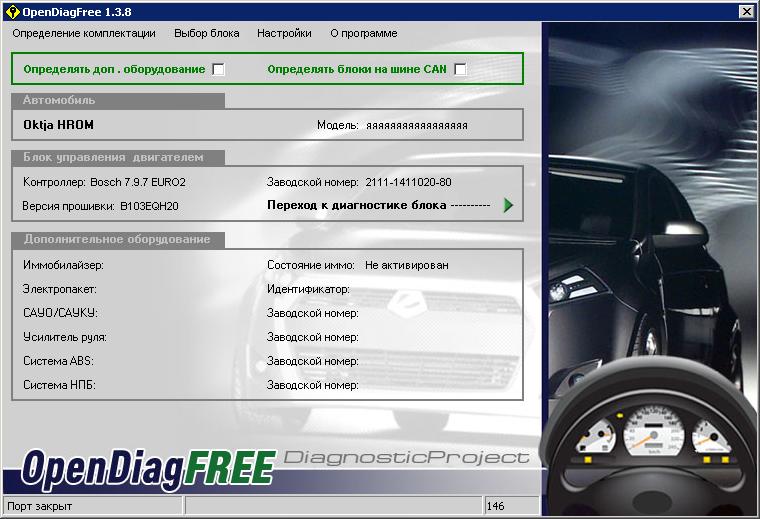The image size is (760, 519).
Task: Click the Идентификатор label
Action: point(308,289)
